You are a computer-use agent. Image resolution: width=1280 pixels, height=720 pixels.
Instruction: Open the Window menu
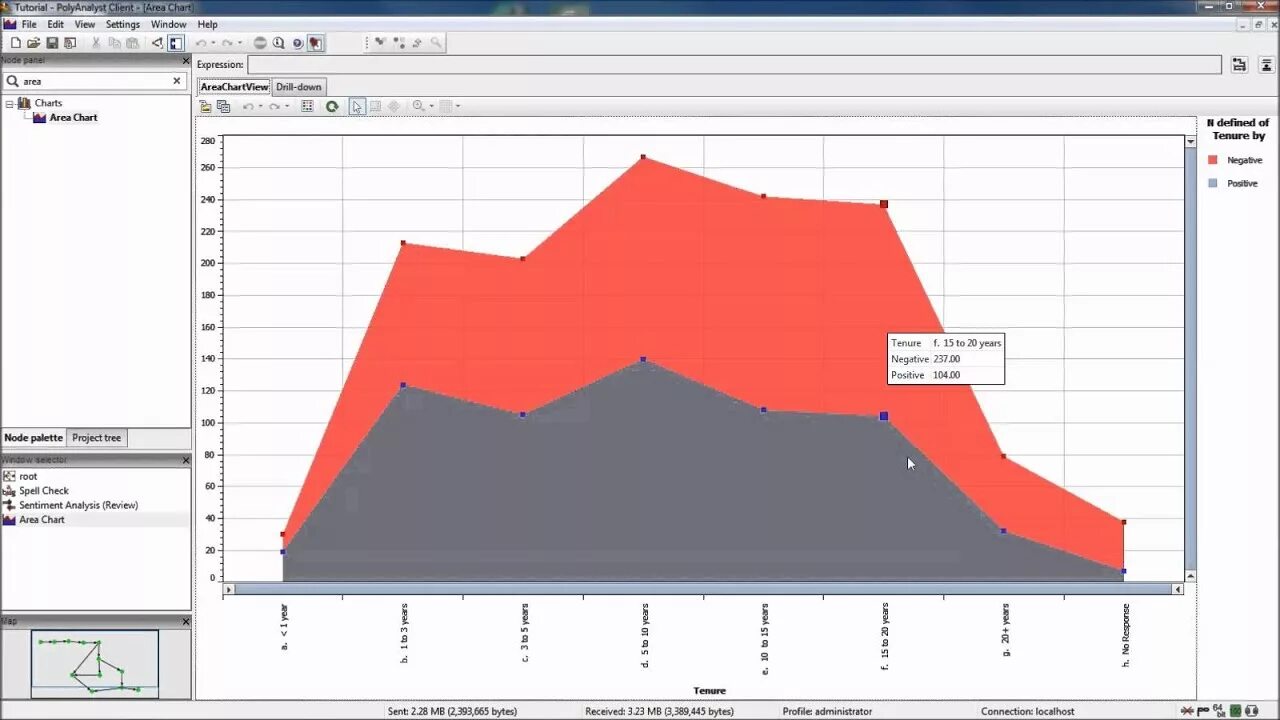pyautogui.click(x=168, y=24)
